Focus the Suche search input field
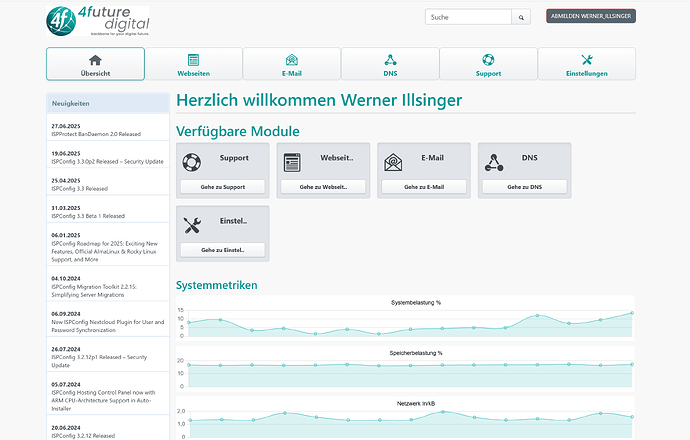 (468, 17)
